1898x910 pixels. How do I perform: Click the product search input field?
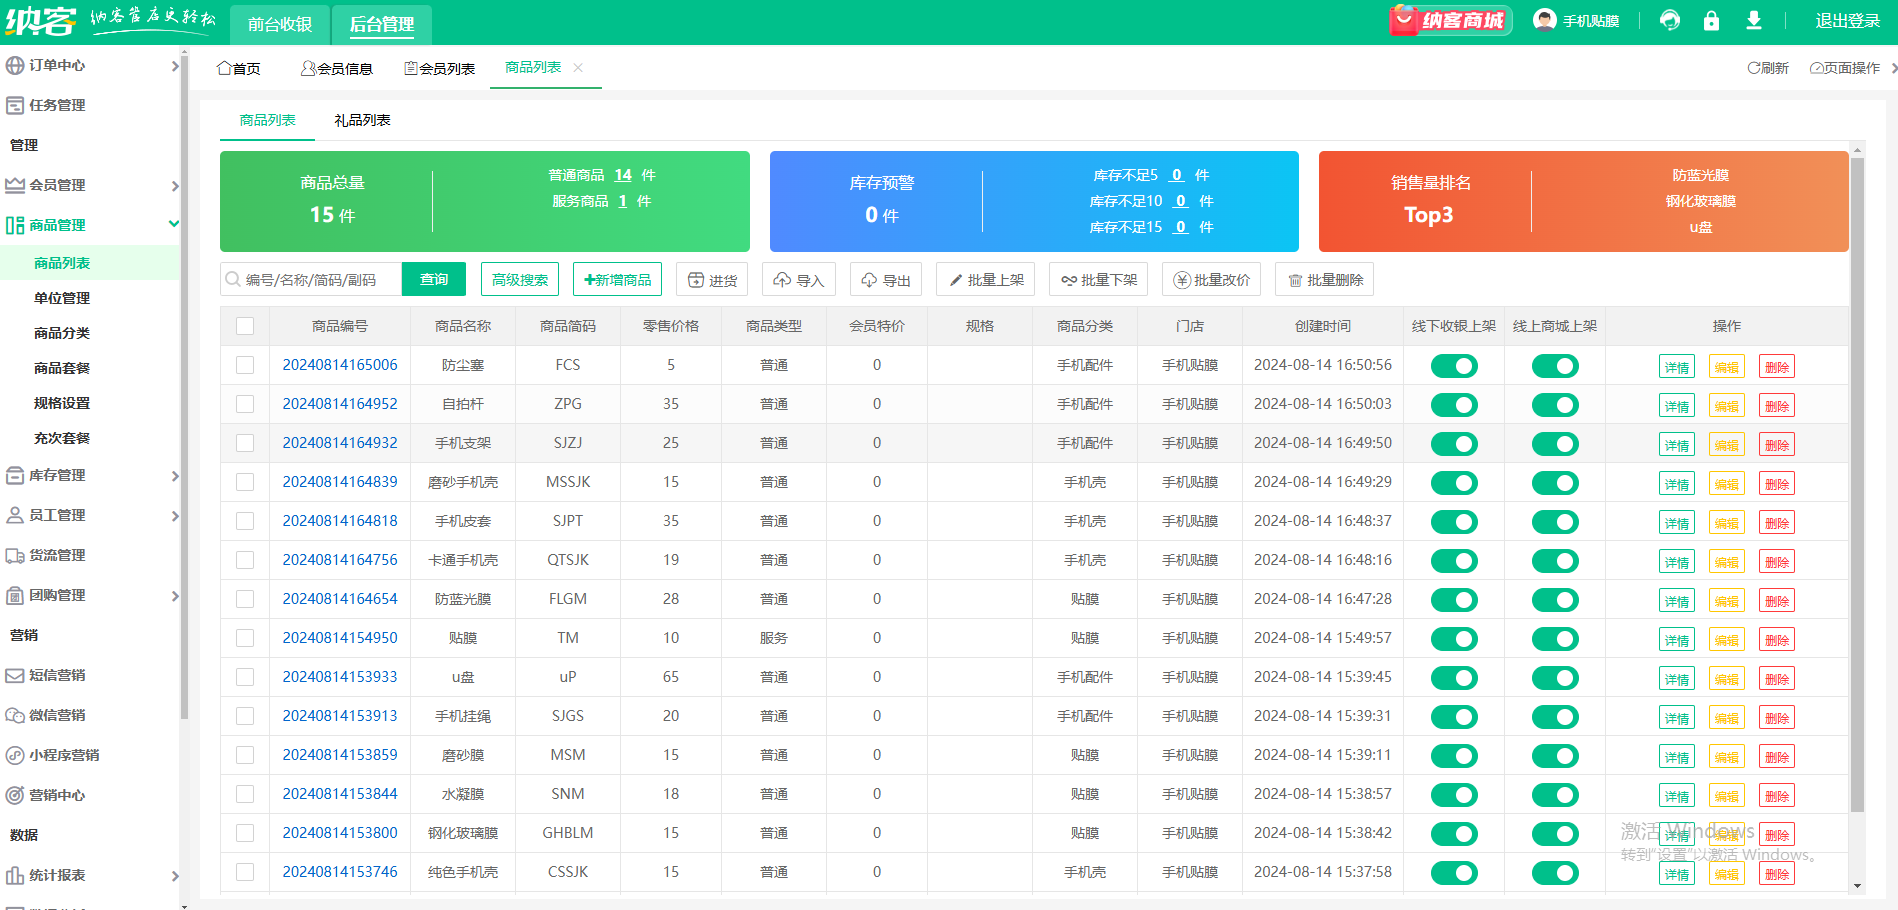coord(318,280)
